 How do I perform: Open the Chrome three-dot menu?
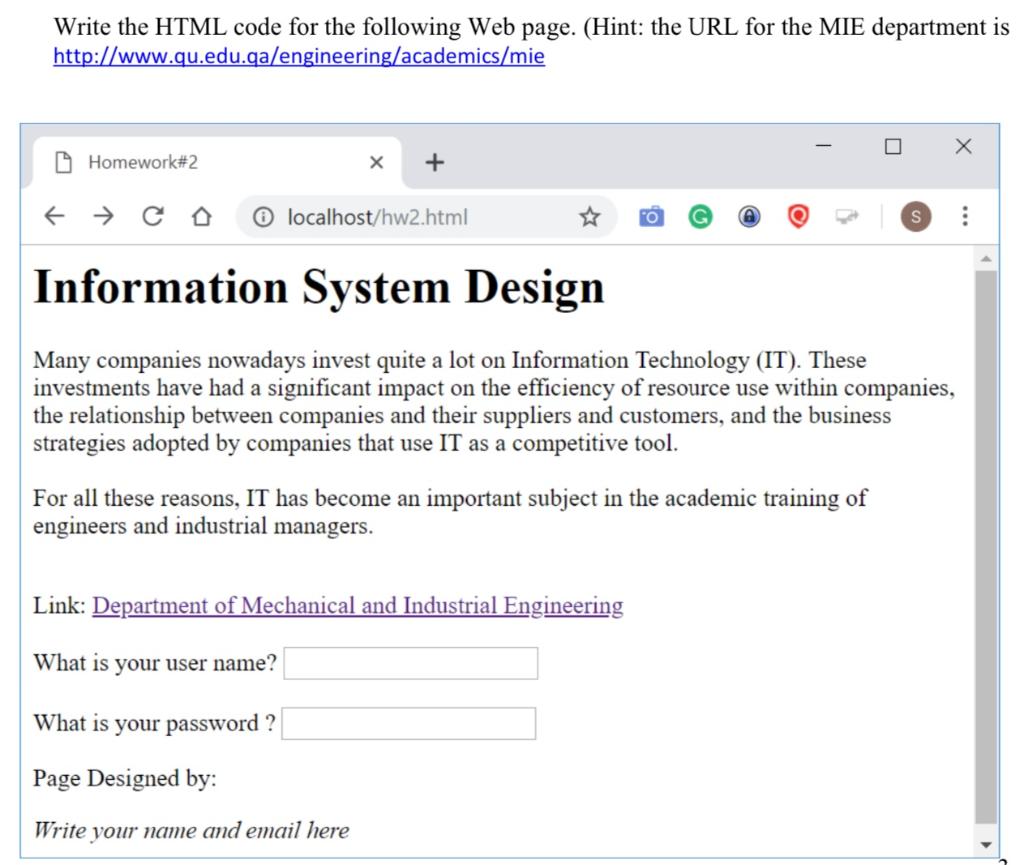coord(965,216)
